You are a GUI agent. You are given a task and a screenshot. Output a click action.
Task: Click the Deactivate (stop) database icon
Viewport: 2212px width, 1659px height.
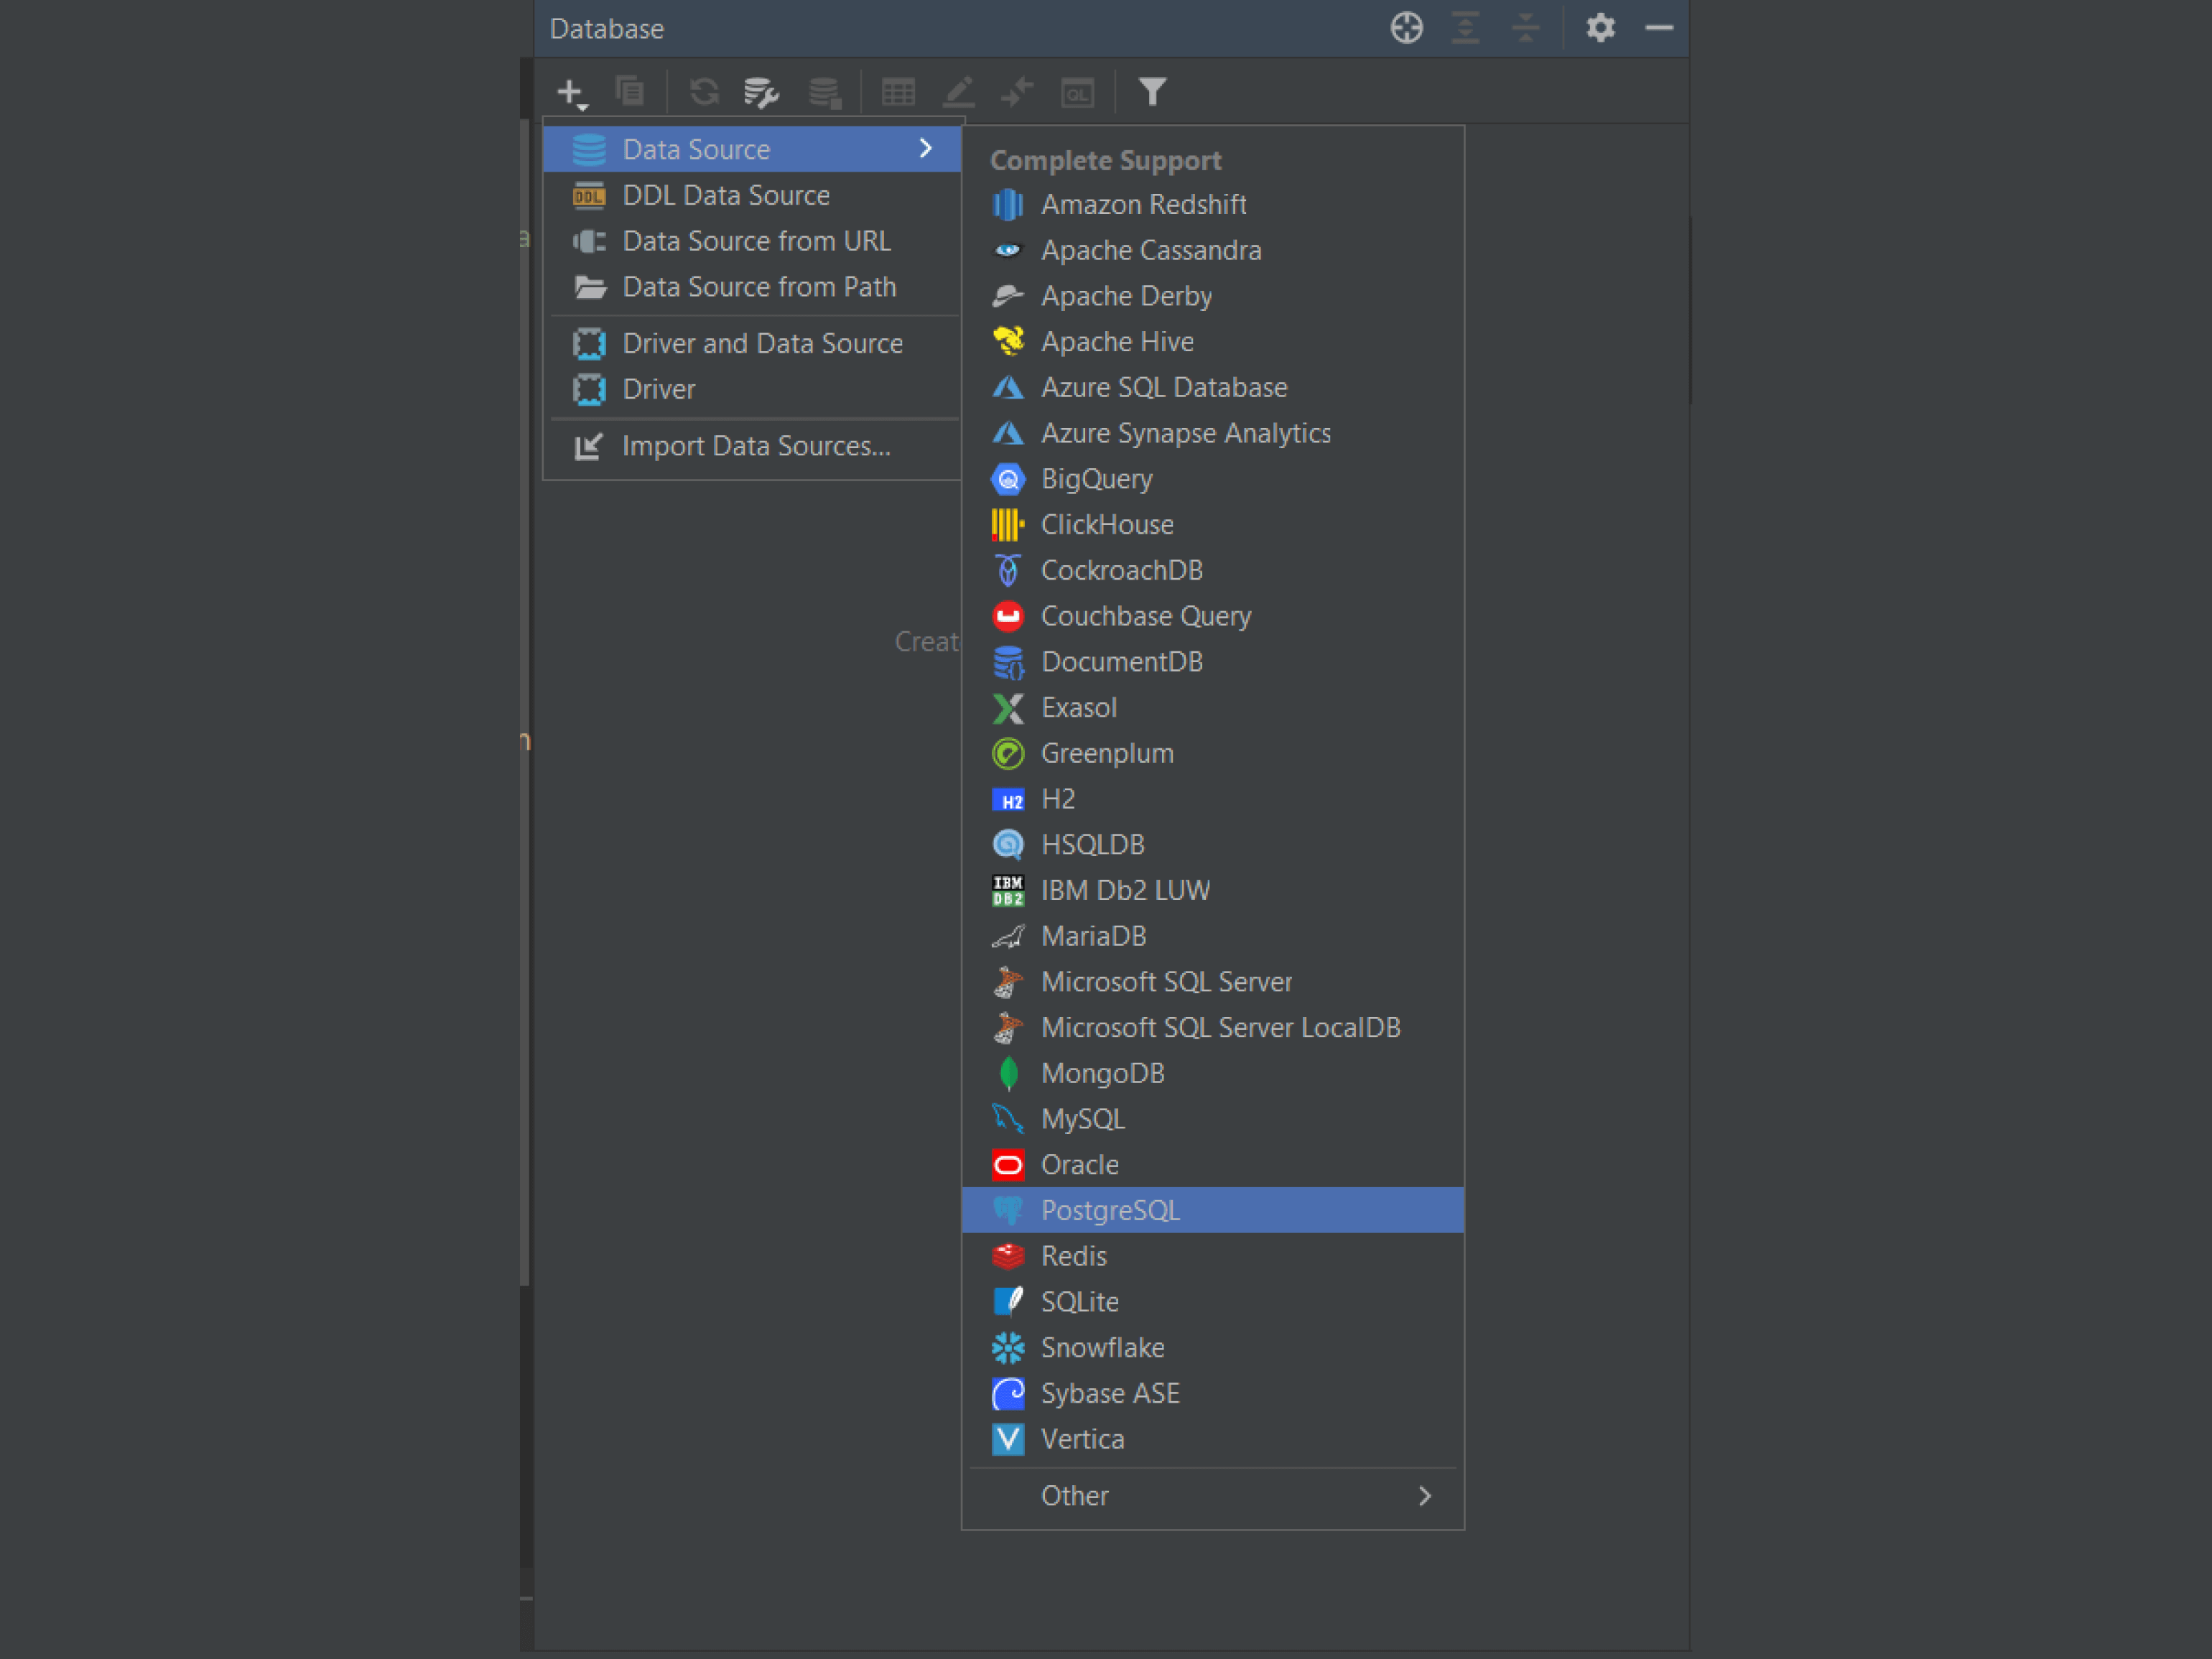(825, 92)
